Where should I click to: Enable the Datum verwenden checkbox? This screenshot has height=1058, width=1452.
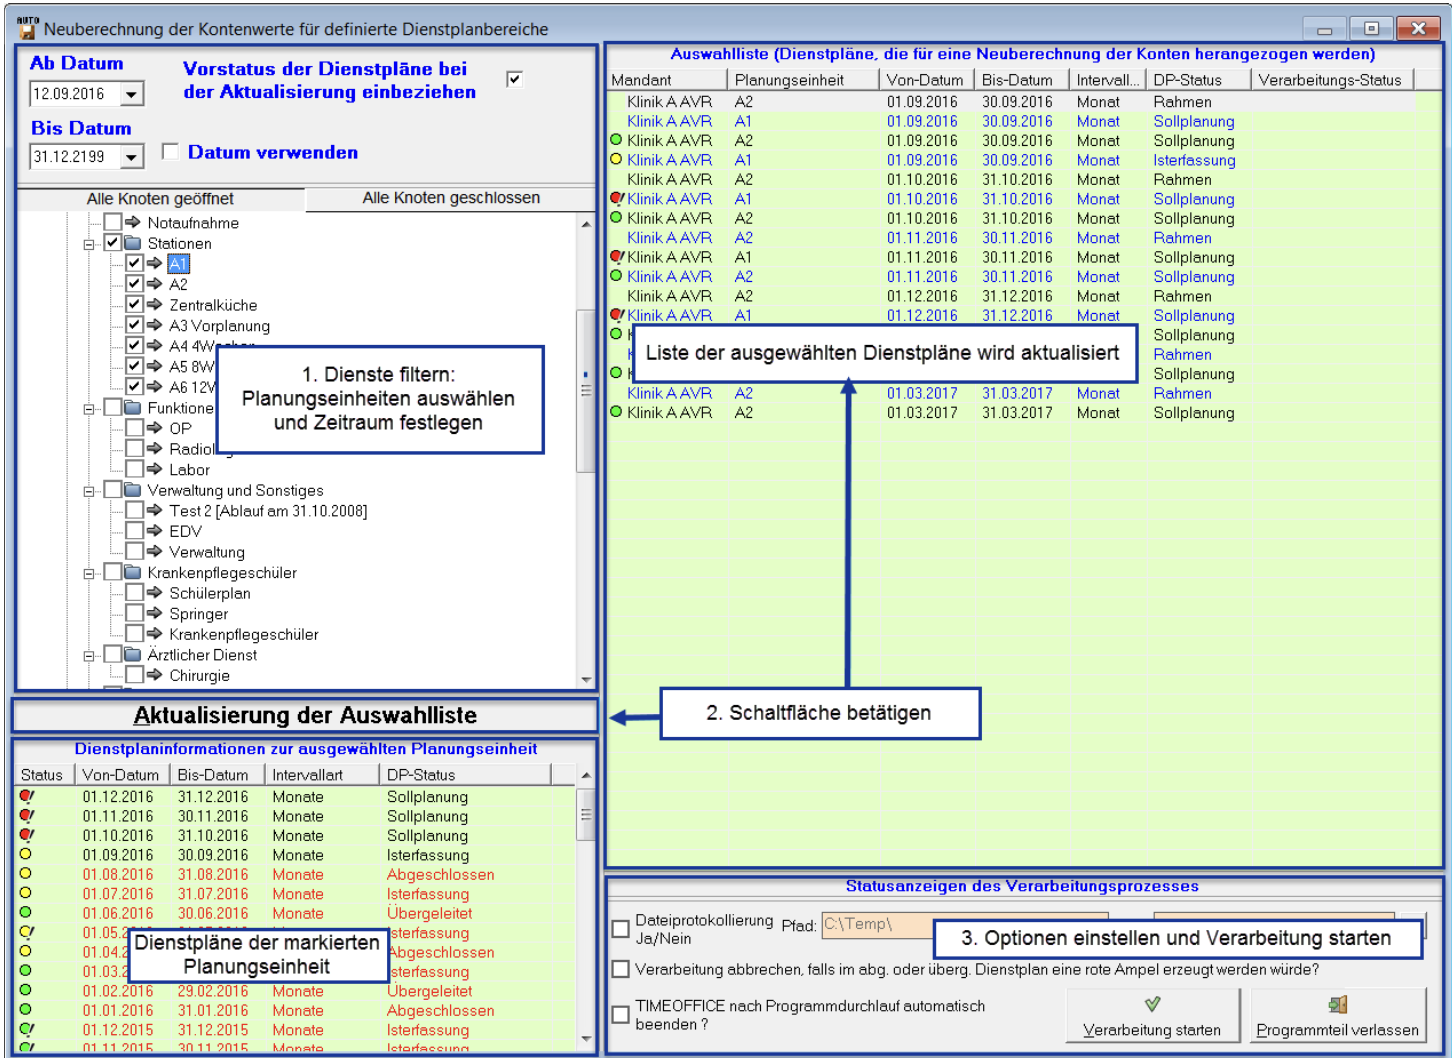point(170,151)
